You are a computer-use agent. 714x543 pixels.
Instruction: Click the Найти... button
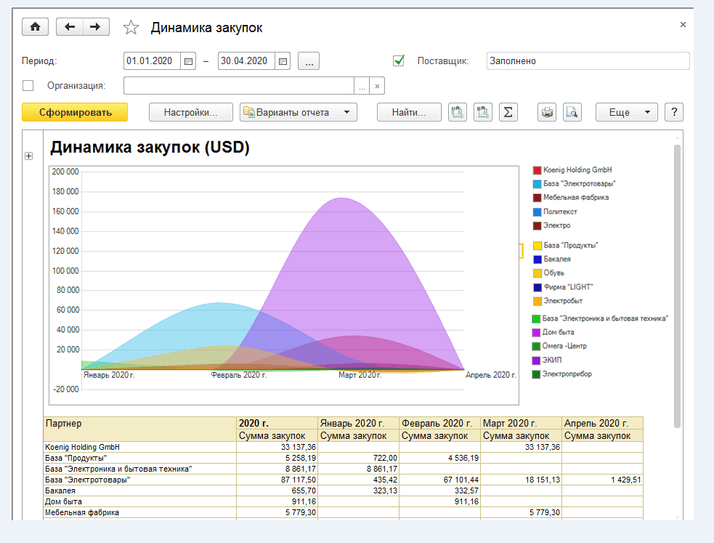(x=409, y=112)
